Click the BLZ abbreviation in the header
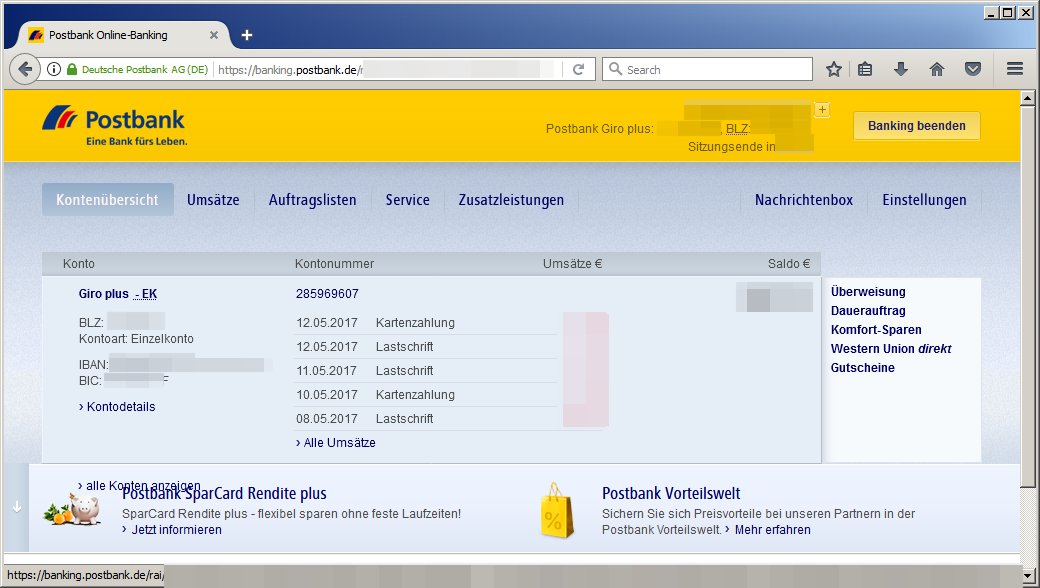 click(x=736, y=129)
